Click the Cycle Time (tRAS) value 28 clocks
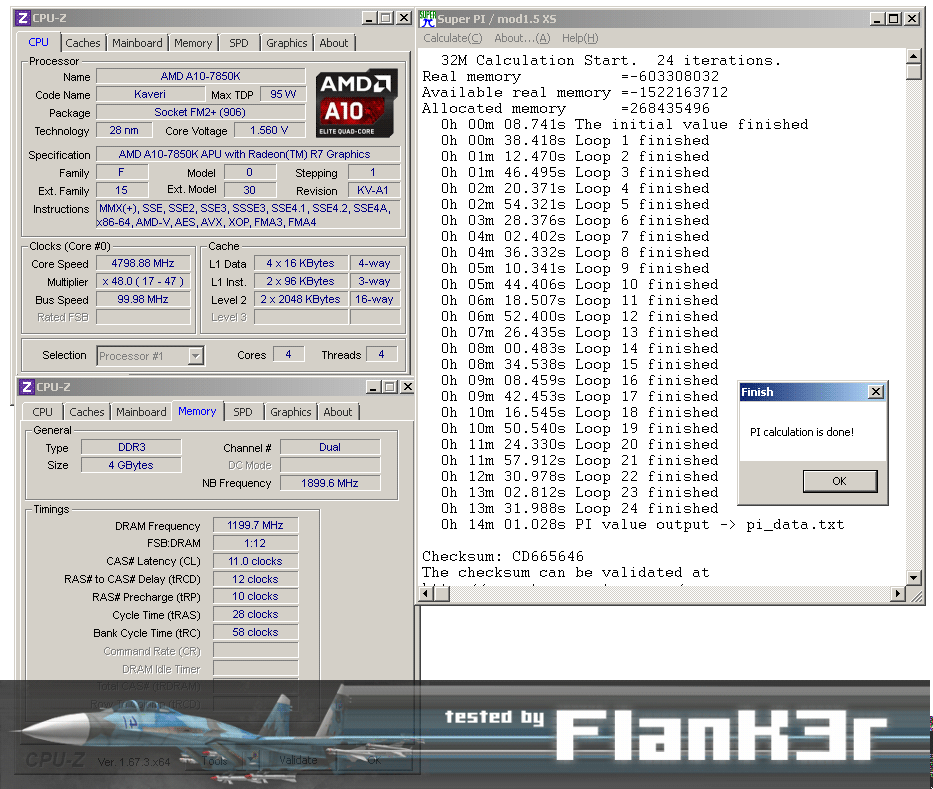Viewport: 933px width, 789px height. coord(255,614)
